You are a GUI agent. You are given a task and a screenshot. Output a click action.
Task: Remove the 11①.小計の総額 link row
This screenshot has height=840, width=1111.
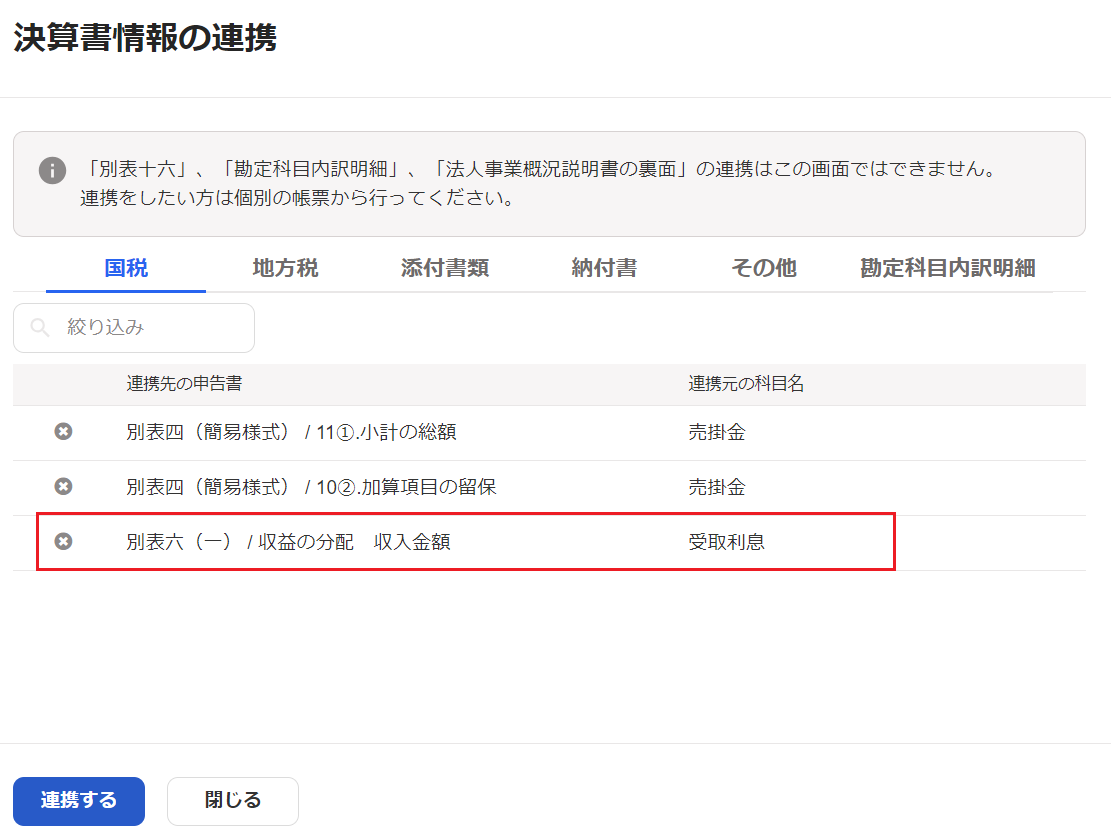(63, 431)
